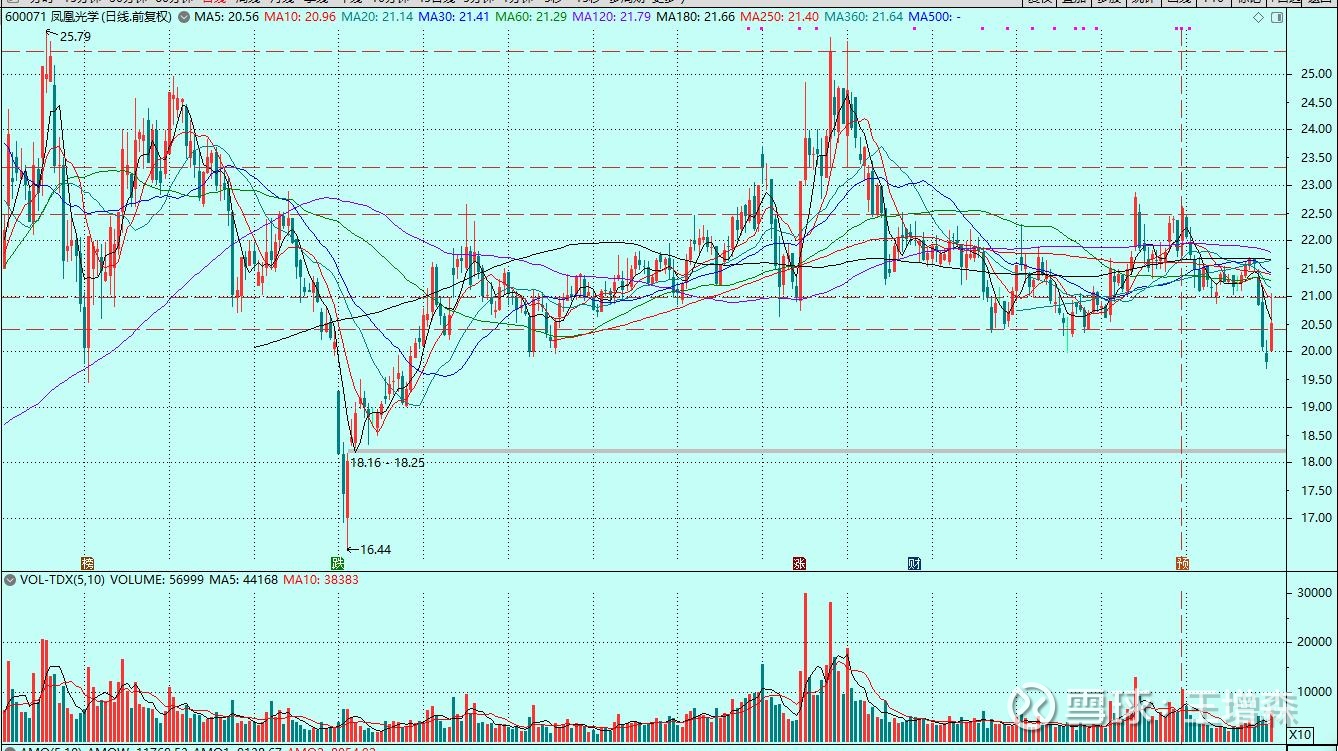1338x751 pixels.
Task: Expand the main chart indicator dropdown arrow
Action: tap(186, 18)
